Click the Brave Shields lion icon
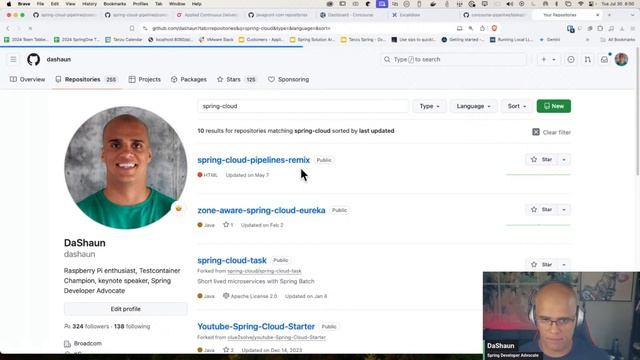The image size is (640, 360). [x=494, y=28]
